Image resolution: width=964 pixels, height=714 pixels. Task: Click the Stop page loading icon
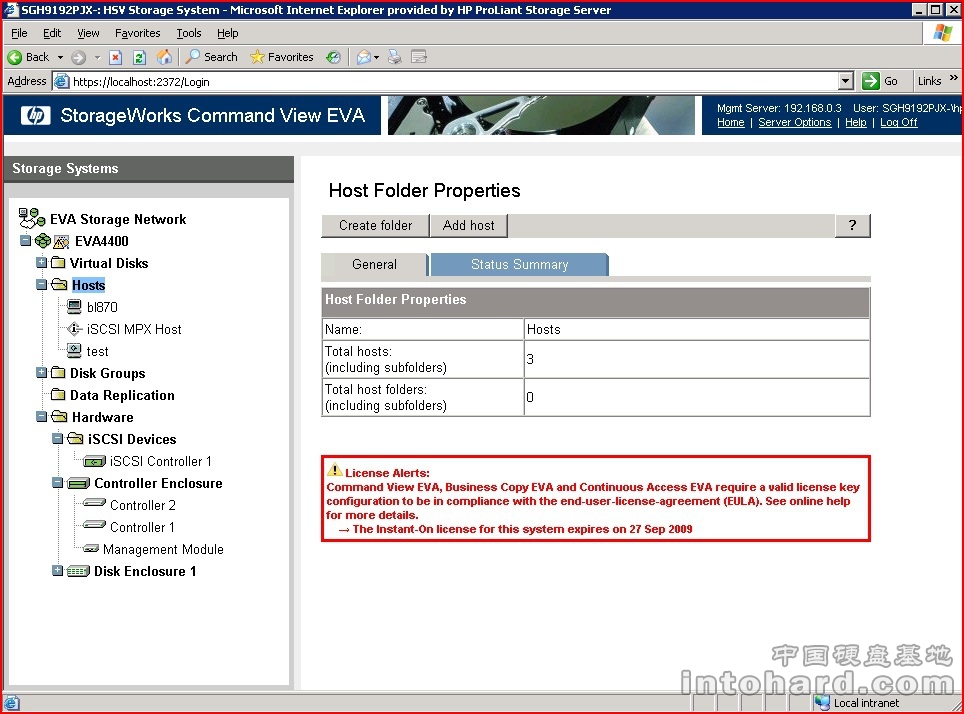click(x=115, y=57)
